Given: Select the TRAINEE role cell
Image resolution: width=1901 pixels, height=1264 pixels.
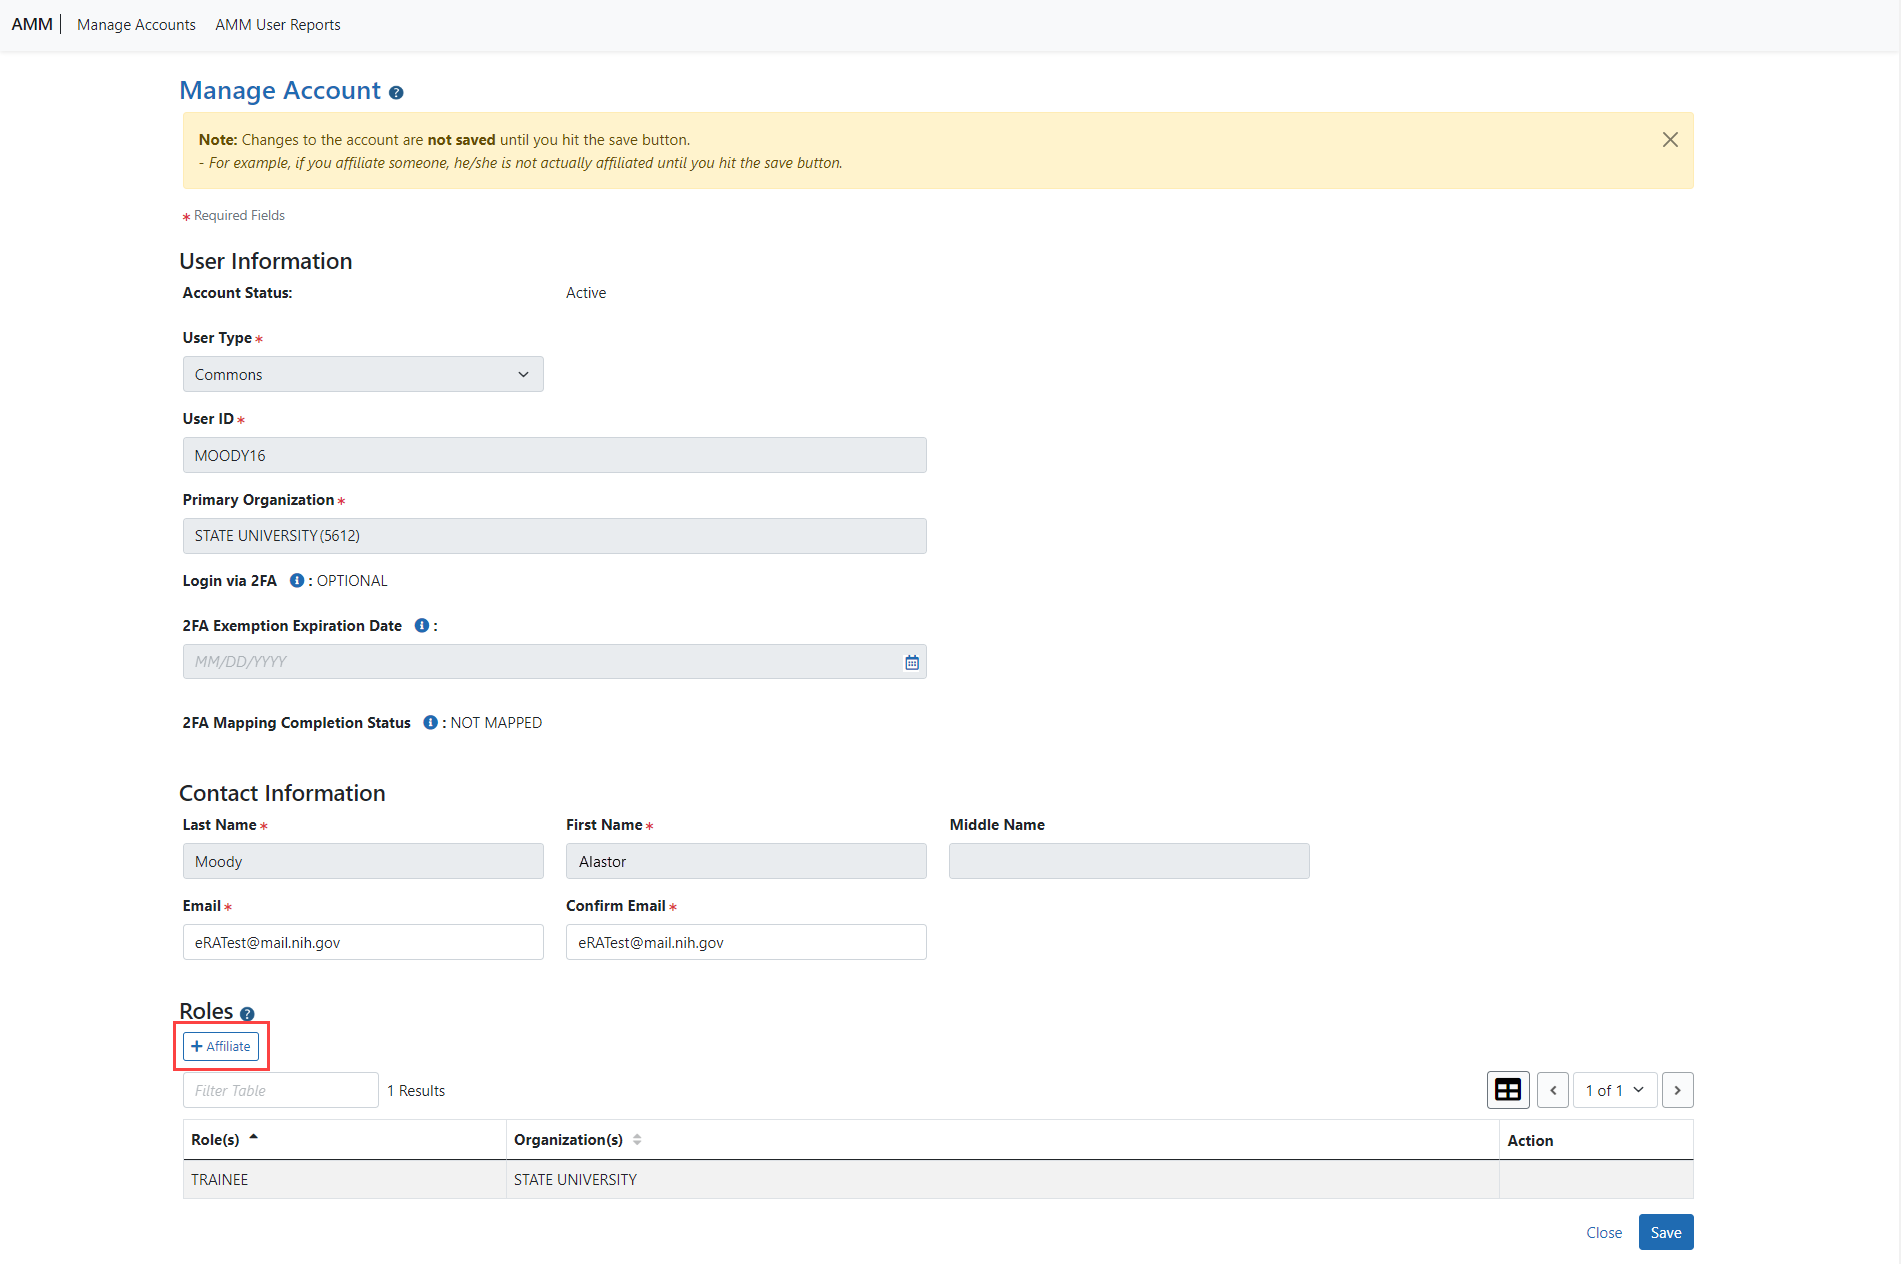Looking at the screenshot, I should [345, 1180].
